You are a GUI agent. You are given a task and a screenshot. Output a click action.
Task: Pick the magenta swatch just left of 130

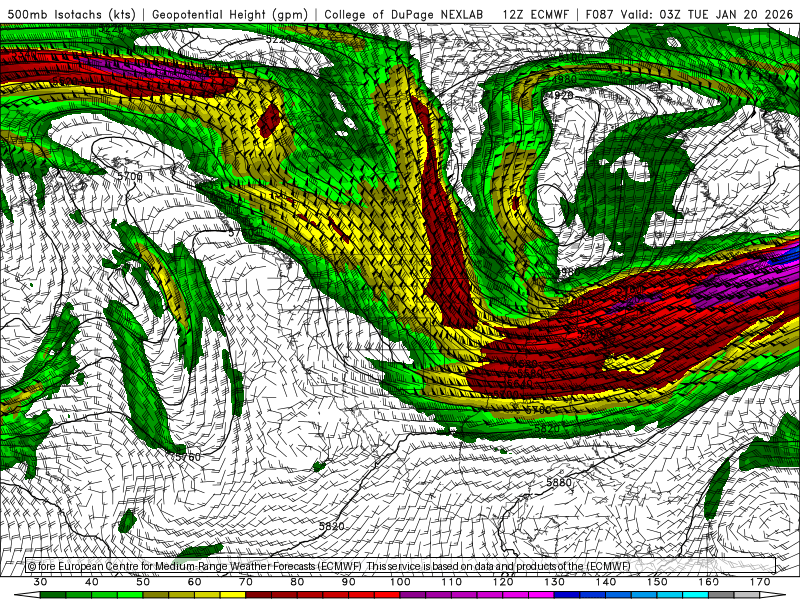point(541,595)
